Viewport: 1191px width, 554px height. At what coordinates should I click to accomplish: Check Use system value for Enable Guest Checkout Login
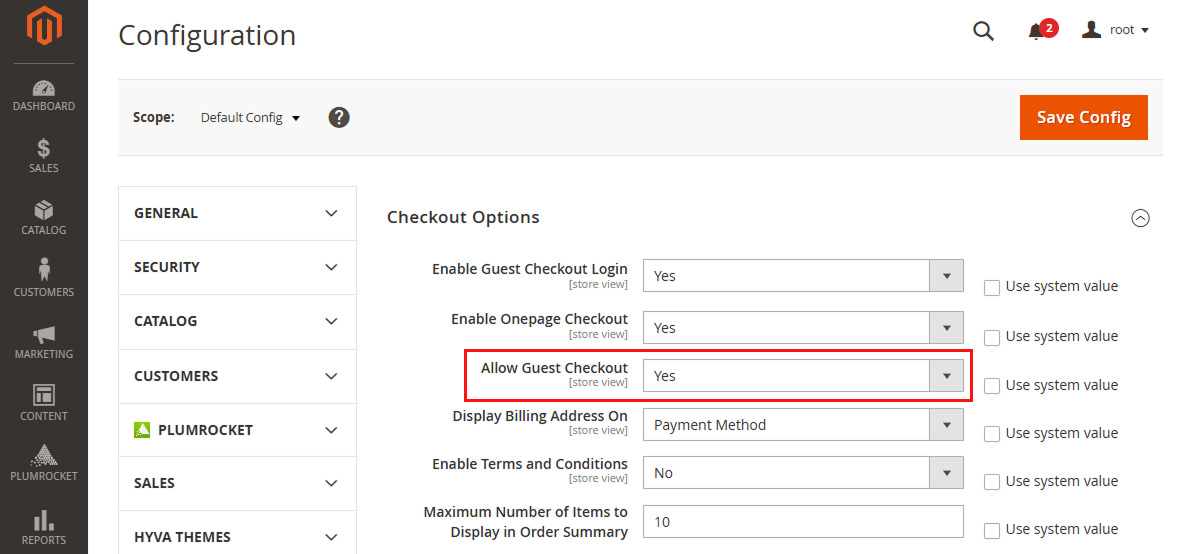(x=991, y=288)
